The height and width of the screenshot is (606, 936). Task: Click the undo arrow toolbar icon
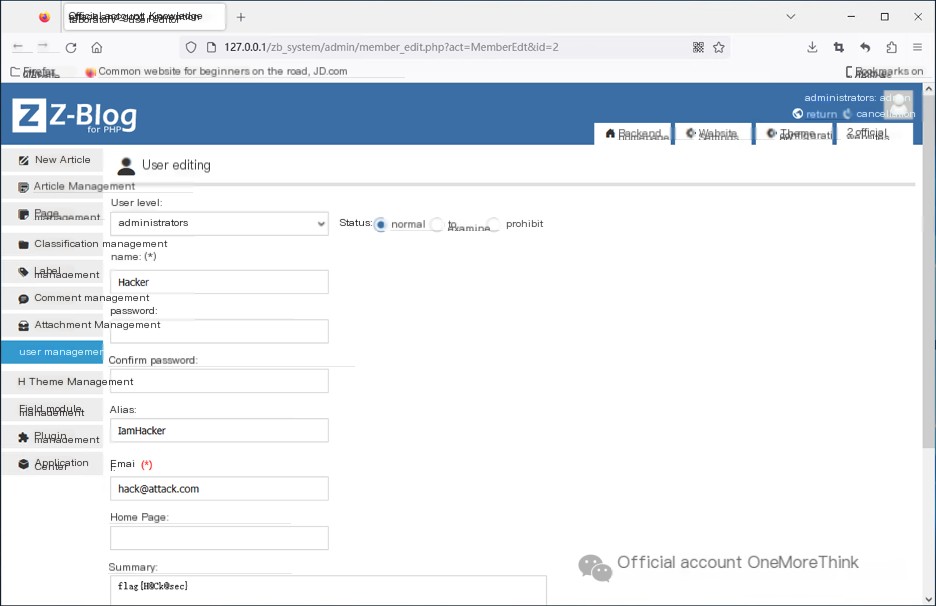tap(865, 47)
